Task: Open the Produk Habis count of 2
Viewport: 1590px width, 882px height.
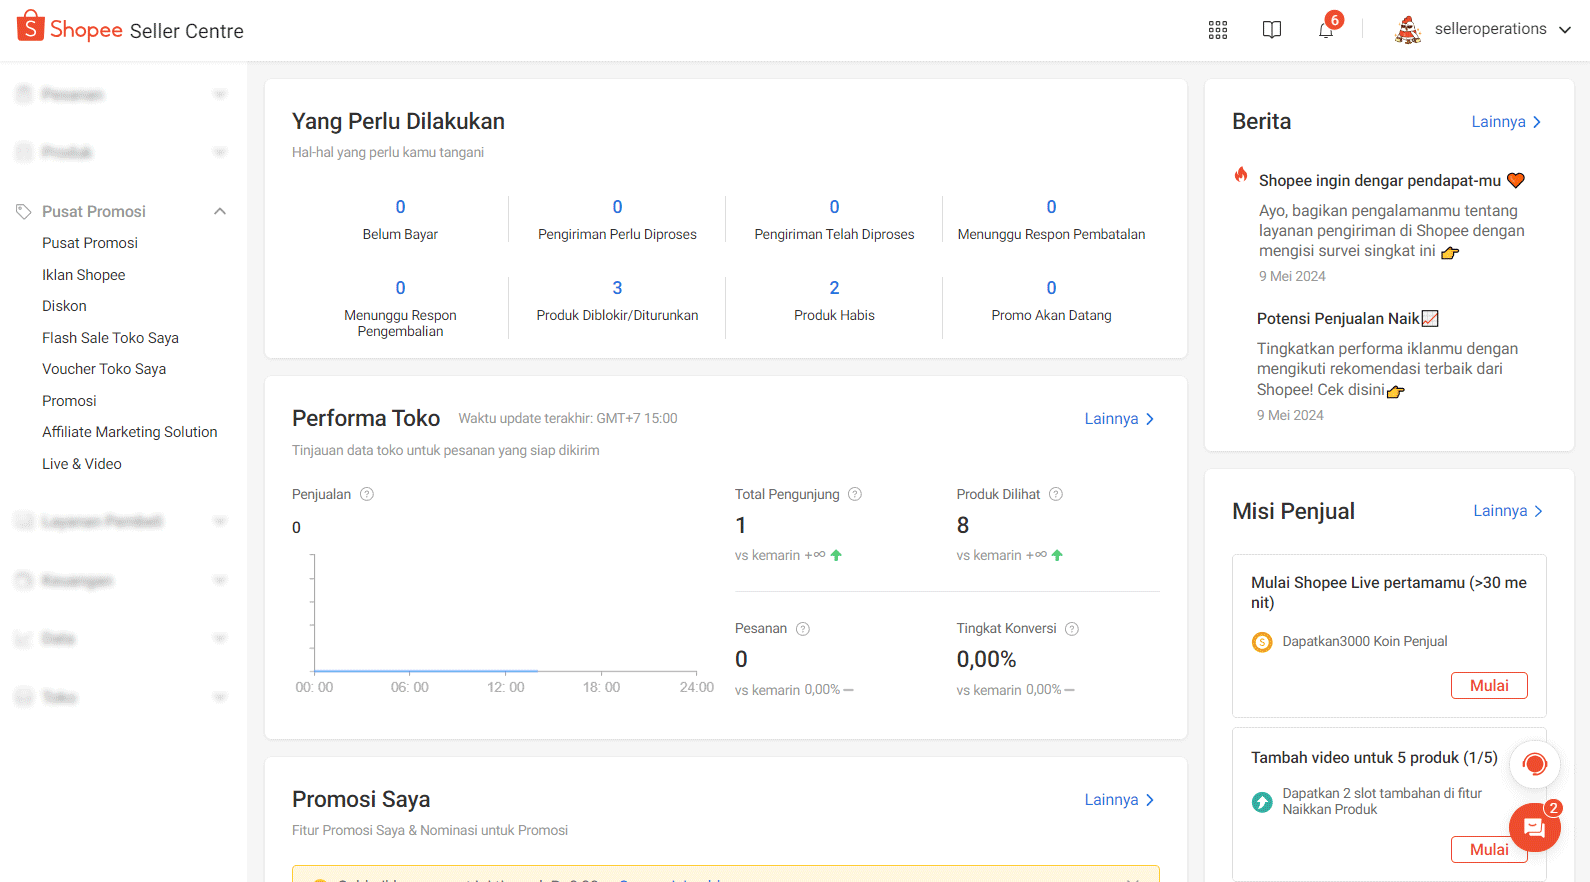Action: tap(834, 288)
